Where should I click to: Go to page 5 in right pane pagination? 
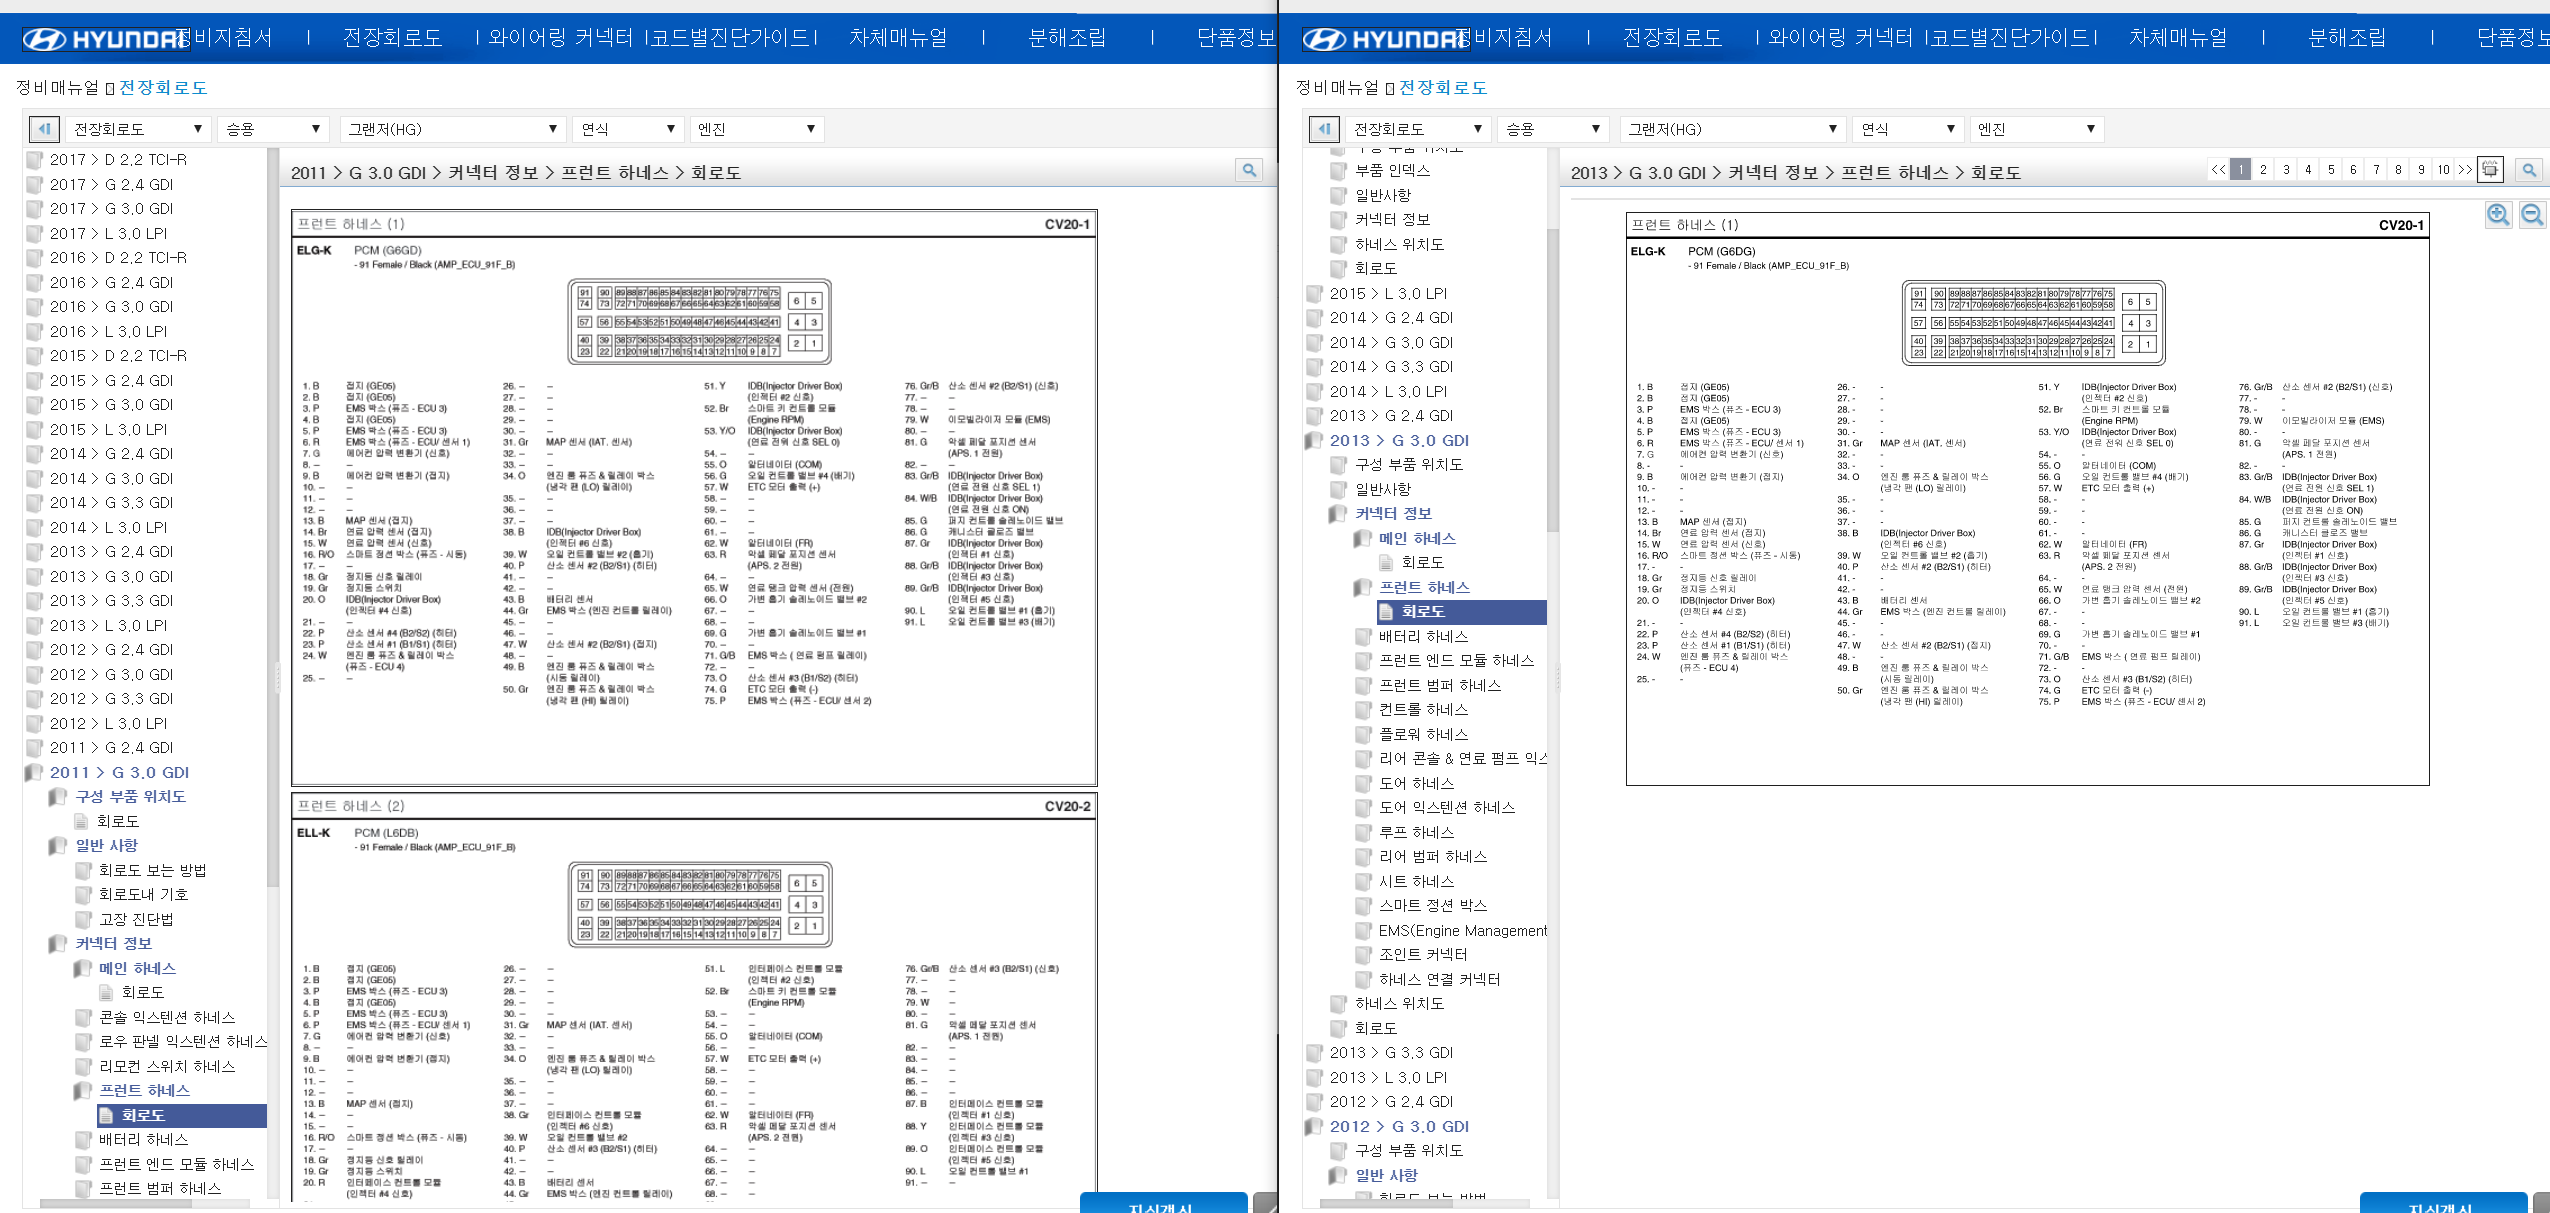(2331, 170)
